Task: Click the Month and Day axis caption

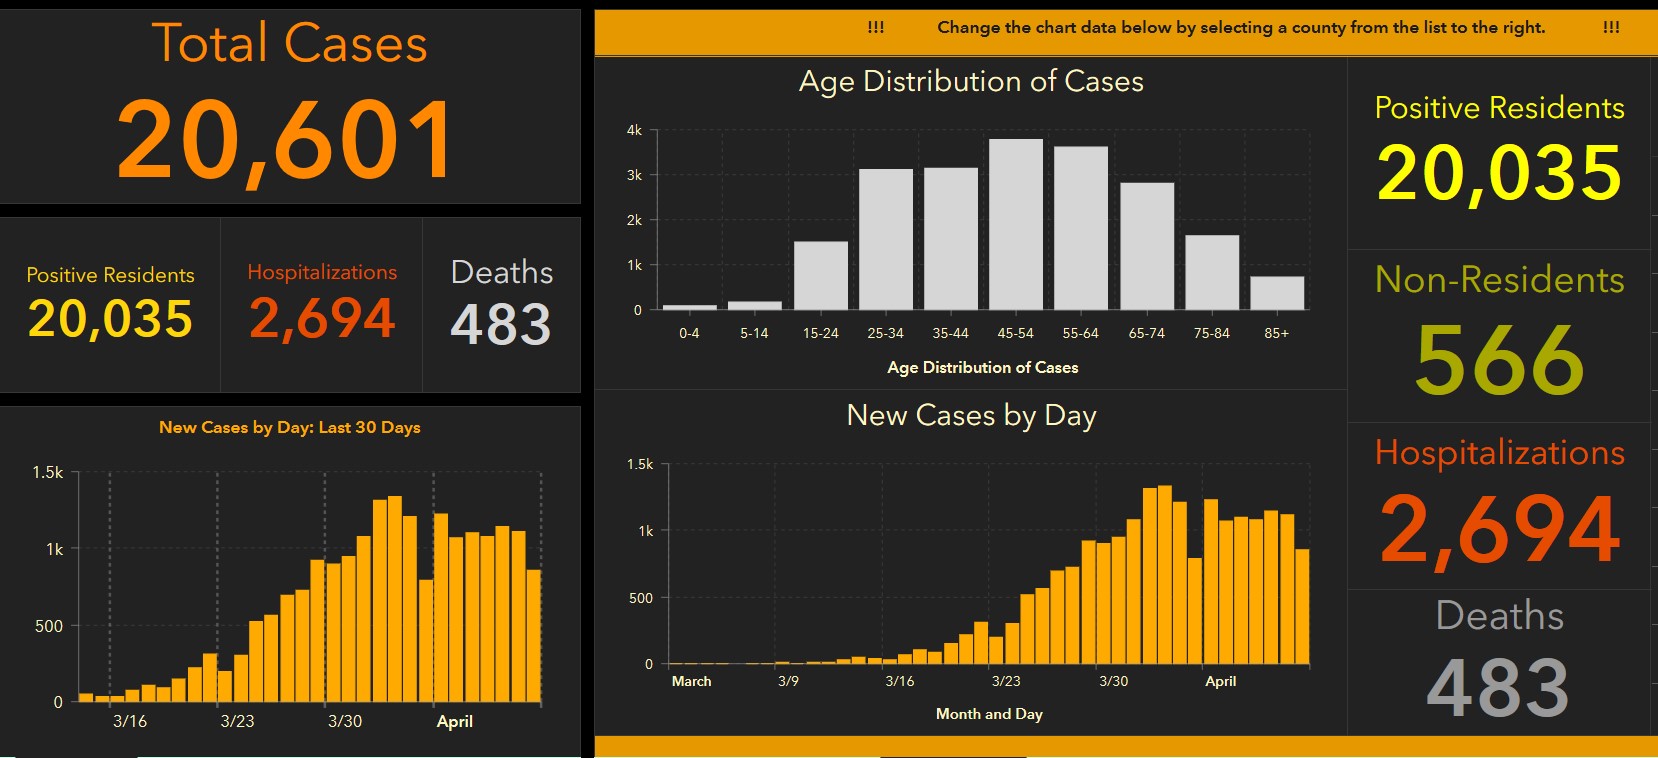Action: click(x=989, y=714)
